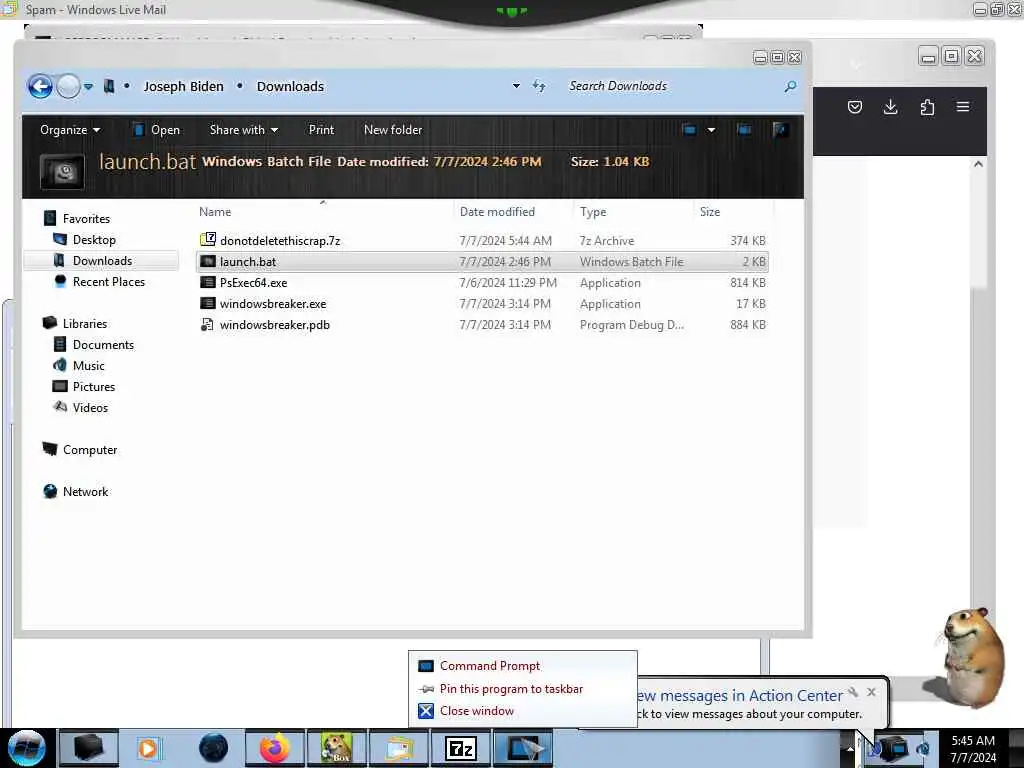
Task: Open the Organize menu
Action: tap(70, 129)
